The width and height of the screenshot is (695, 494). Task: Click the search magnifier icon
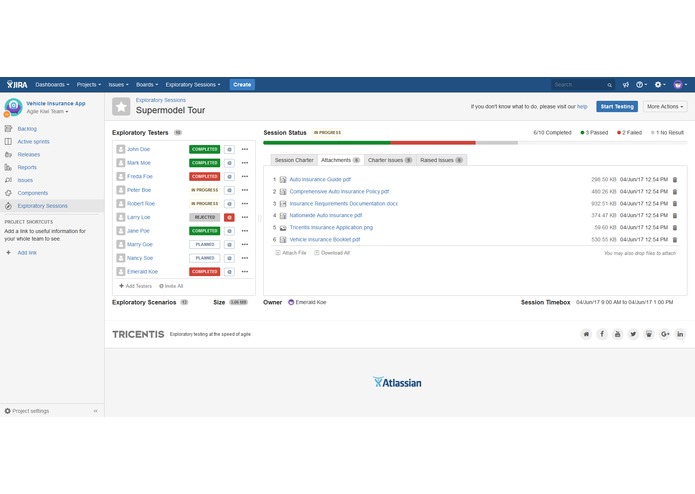[609, 85]
